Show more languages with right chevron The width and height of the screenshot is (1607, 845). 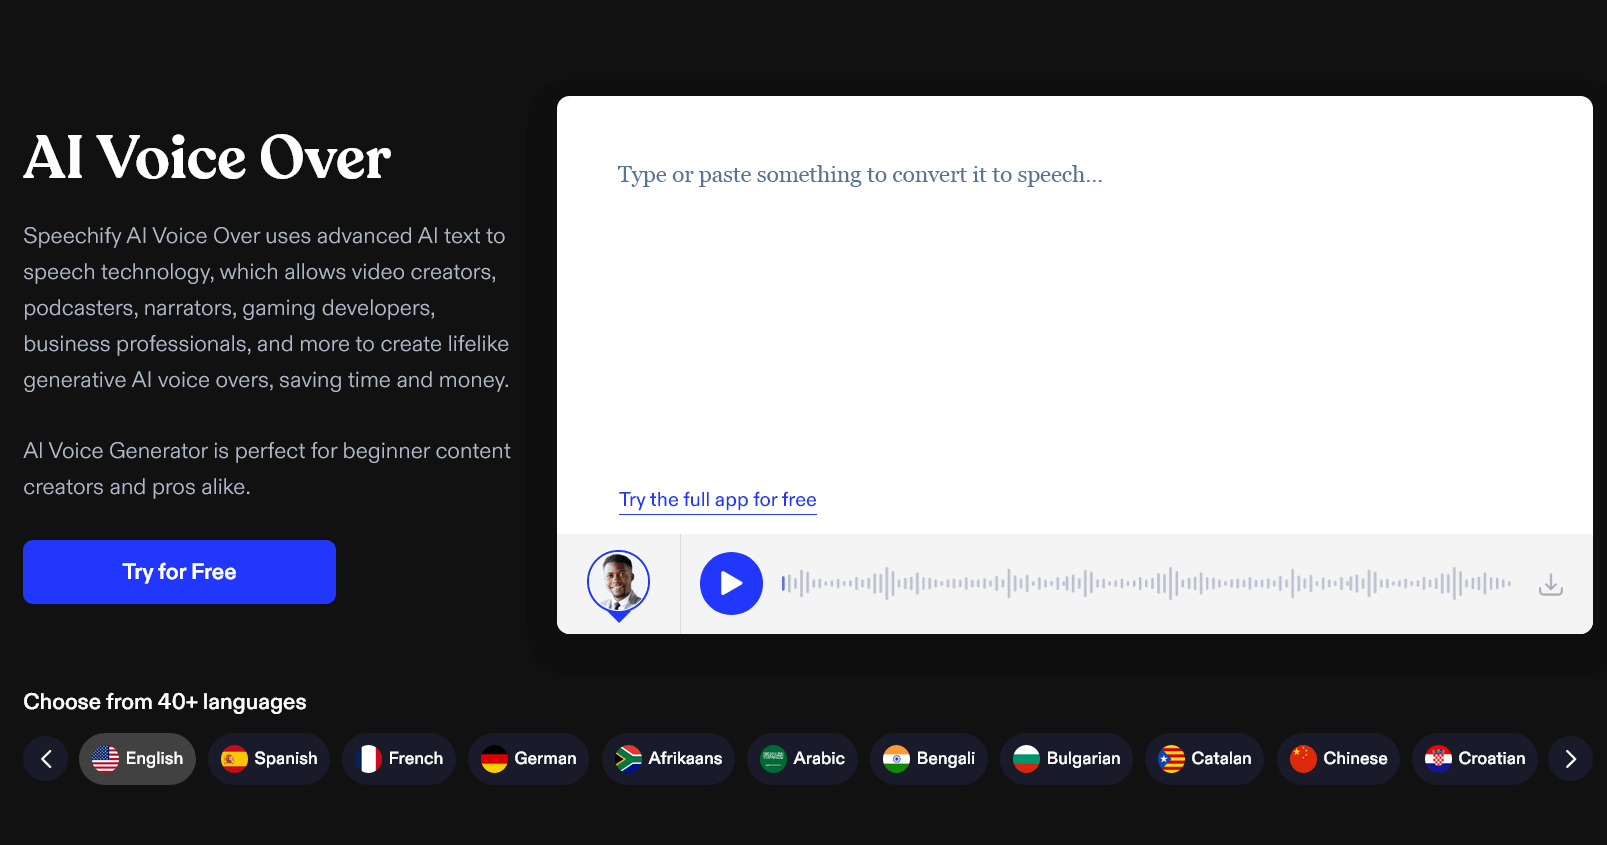[1570, 759]
